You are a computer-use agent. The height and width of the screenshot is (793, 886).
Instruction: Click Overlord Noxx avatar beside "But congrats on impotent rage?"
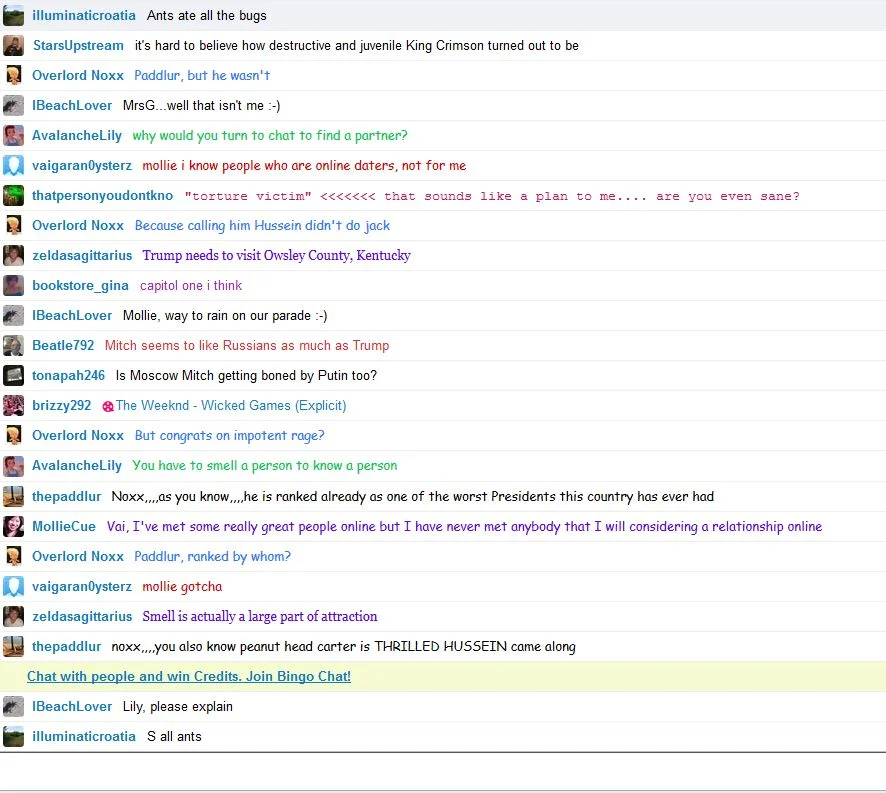coord(14,435)
